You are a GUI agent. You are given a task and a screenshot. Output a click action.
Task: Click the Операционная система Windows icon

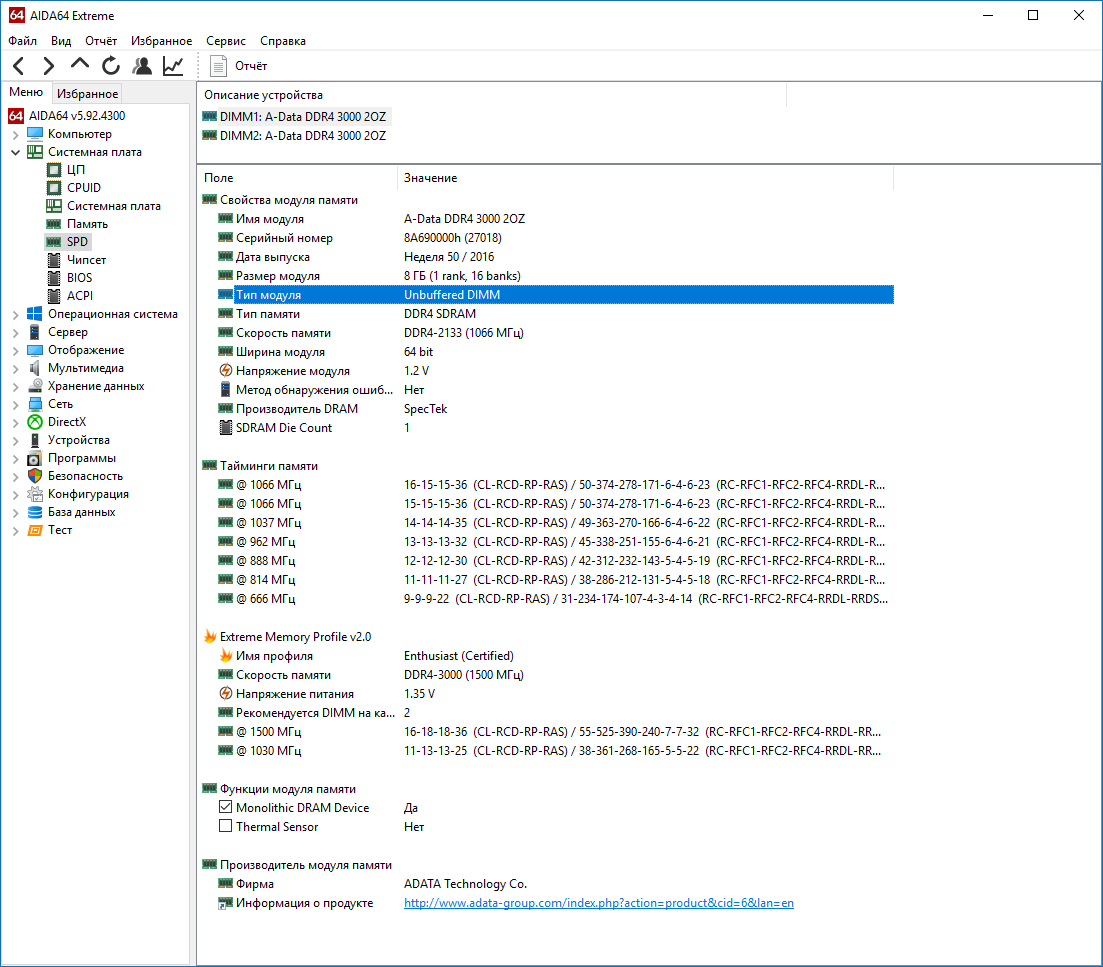[35, 314]
